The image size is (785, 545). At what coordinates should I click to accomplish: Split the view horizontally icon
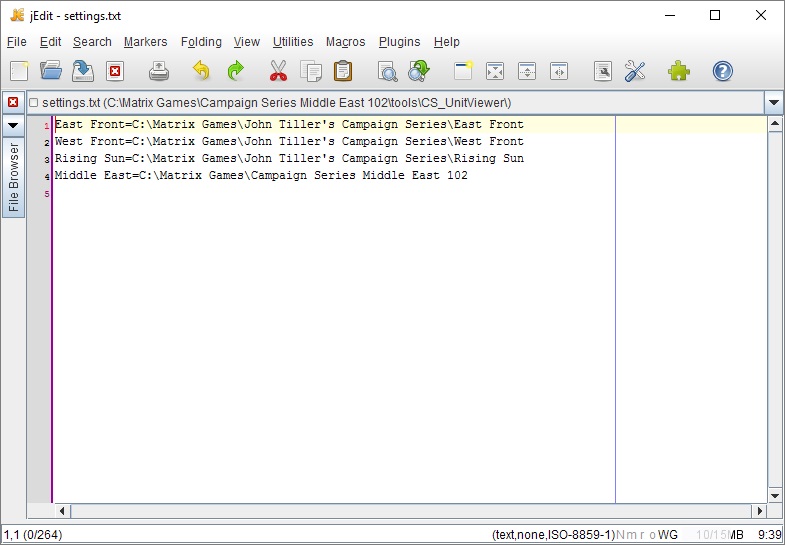click(x=527, y=71)
